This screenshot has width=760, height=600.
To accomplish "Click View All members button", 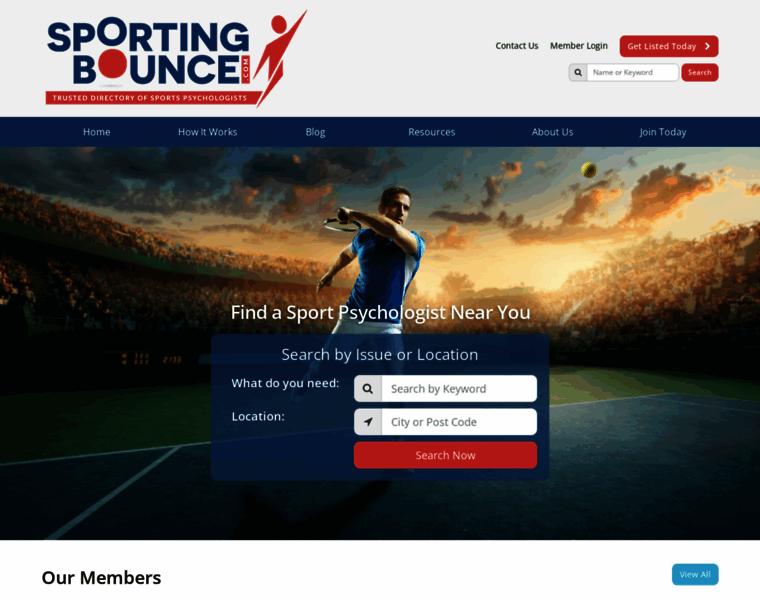I will click(695, 574).
